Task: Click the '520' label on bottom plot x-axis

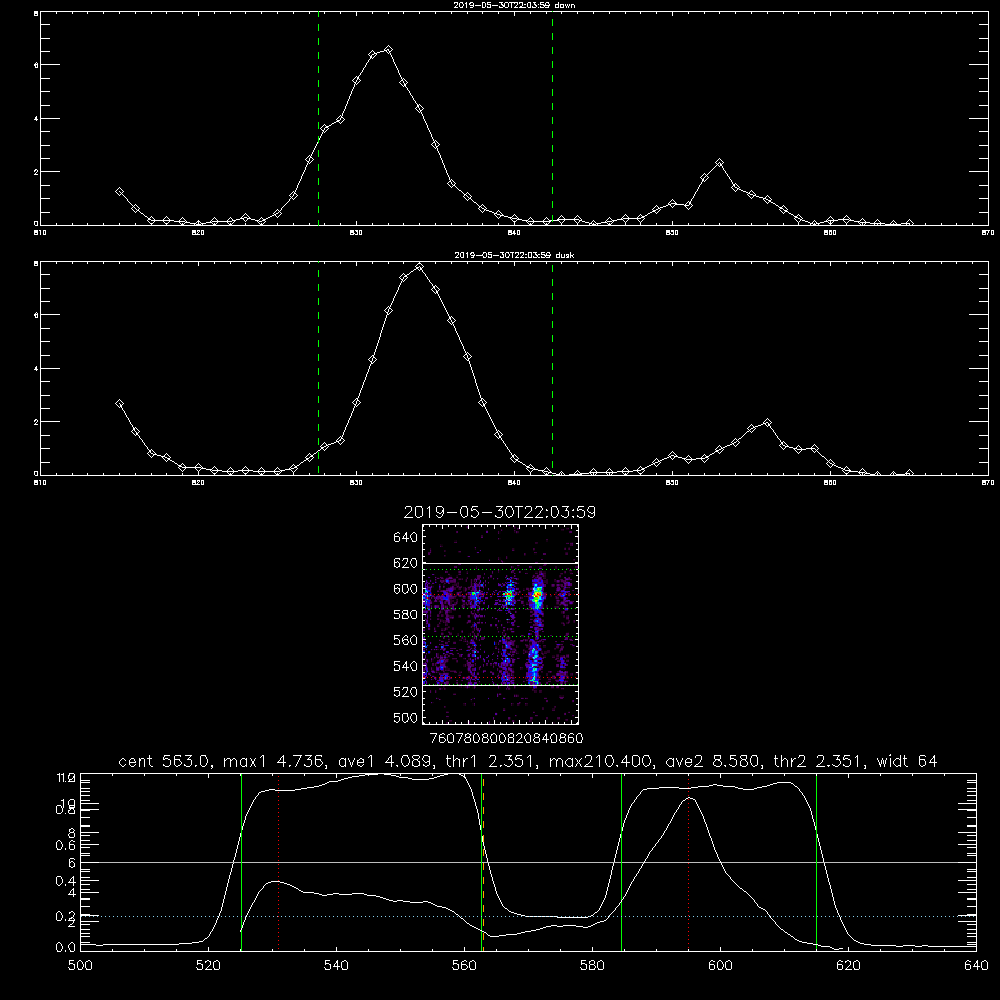Action: pyautogui.click(x=208, y=966)
